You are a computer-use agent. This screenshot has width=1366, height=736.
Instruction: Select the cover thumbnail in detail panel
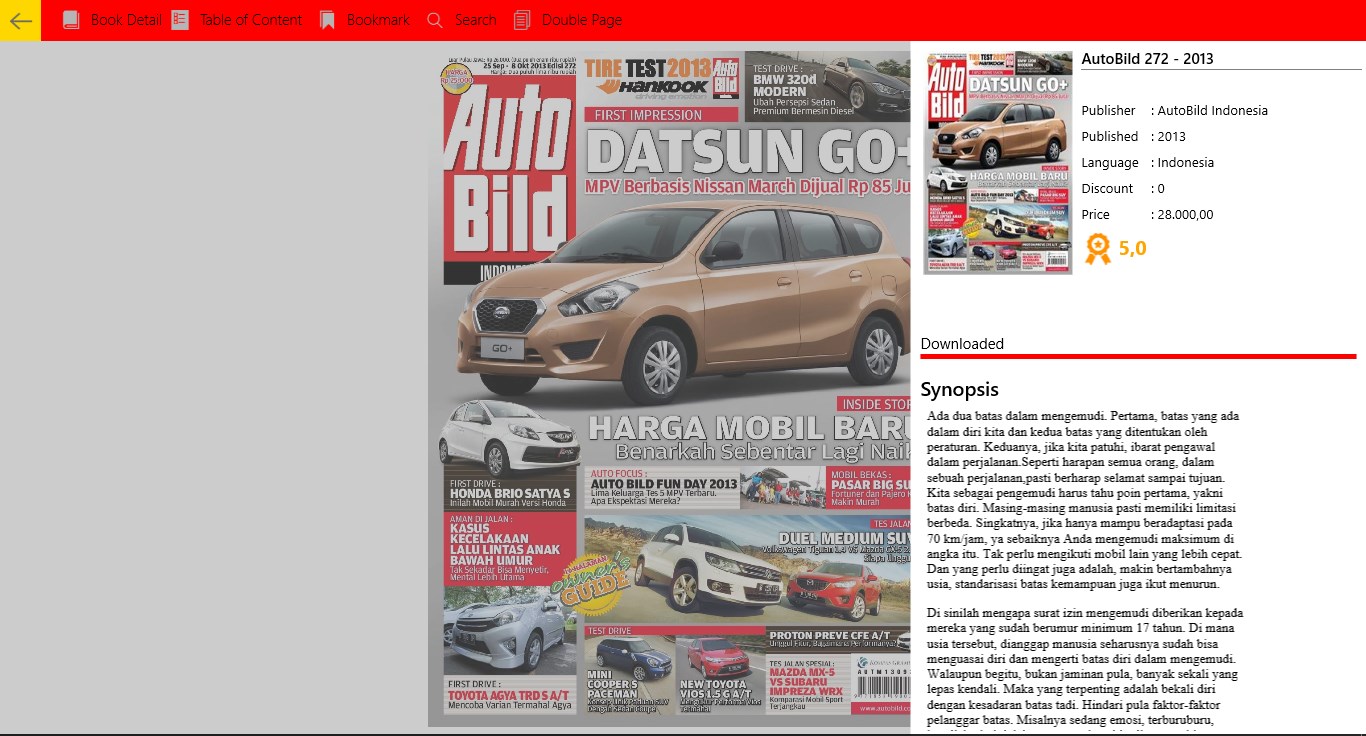click(x=998, y=163)
